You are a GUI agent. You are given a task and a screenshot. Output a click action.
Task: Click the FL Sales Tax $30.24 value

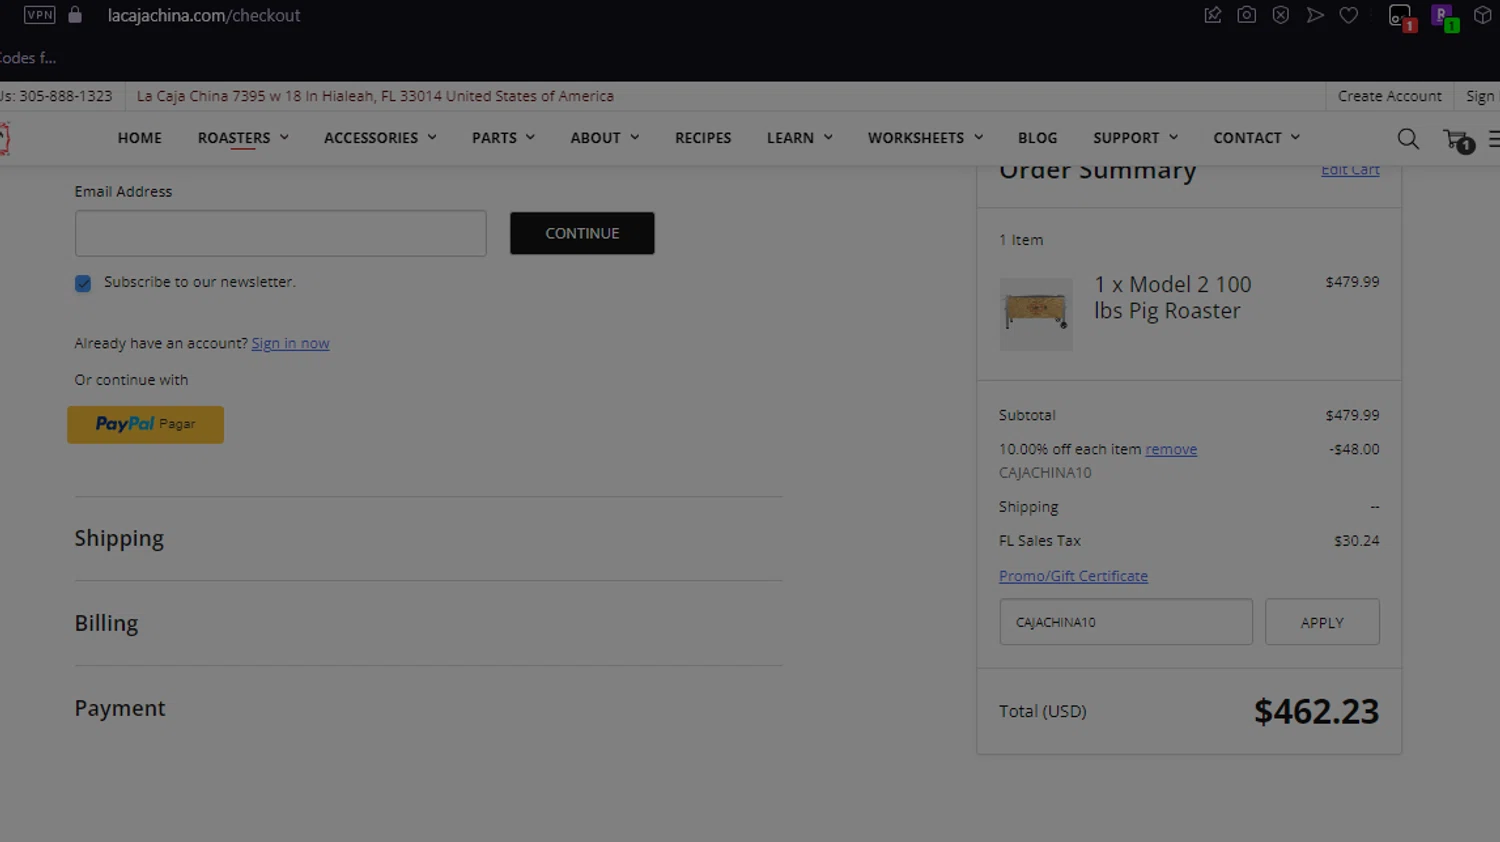1357,541
